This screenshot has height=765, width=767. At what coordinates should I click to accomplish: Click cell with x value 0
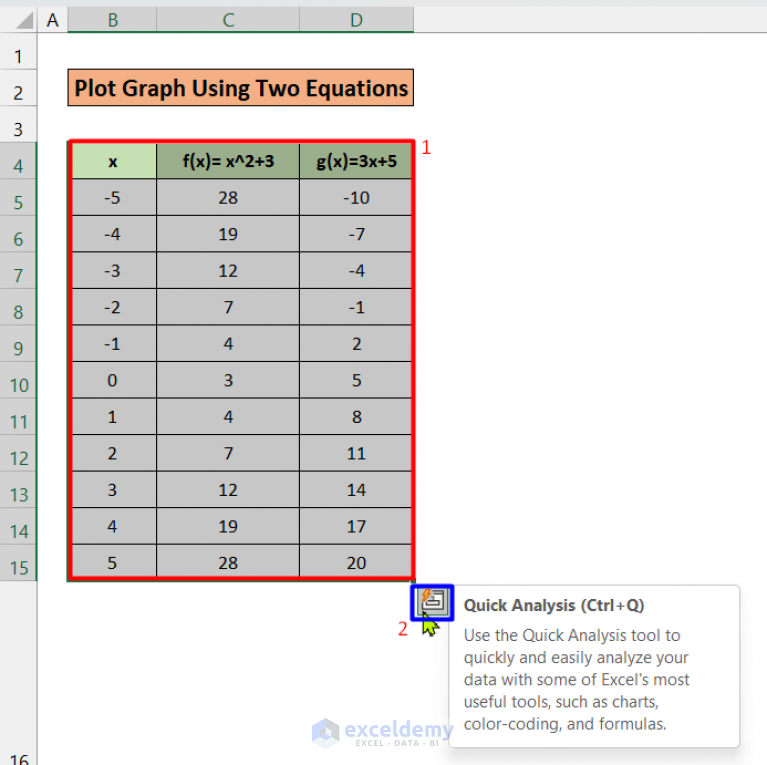tap(113, 380)
